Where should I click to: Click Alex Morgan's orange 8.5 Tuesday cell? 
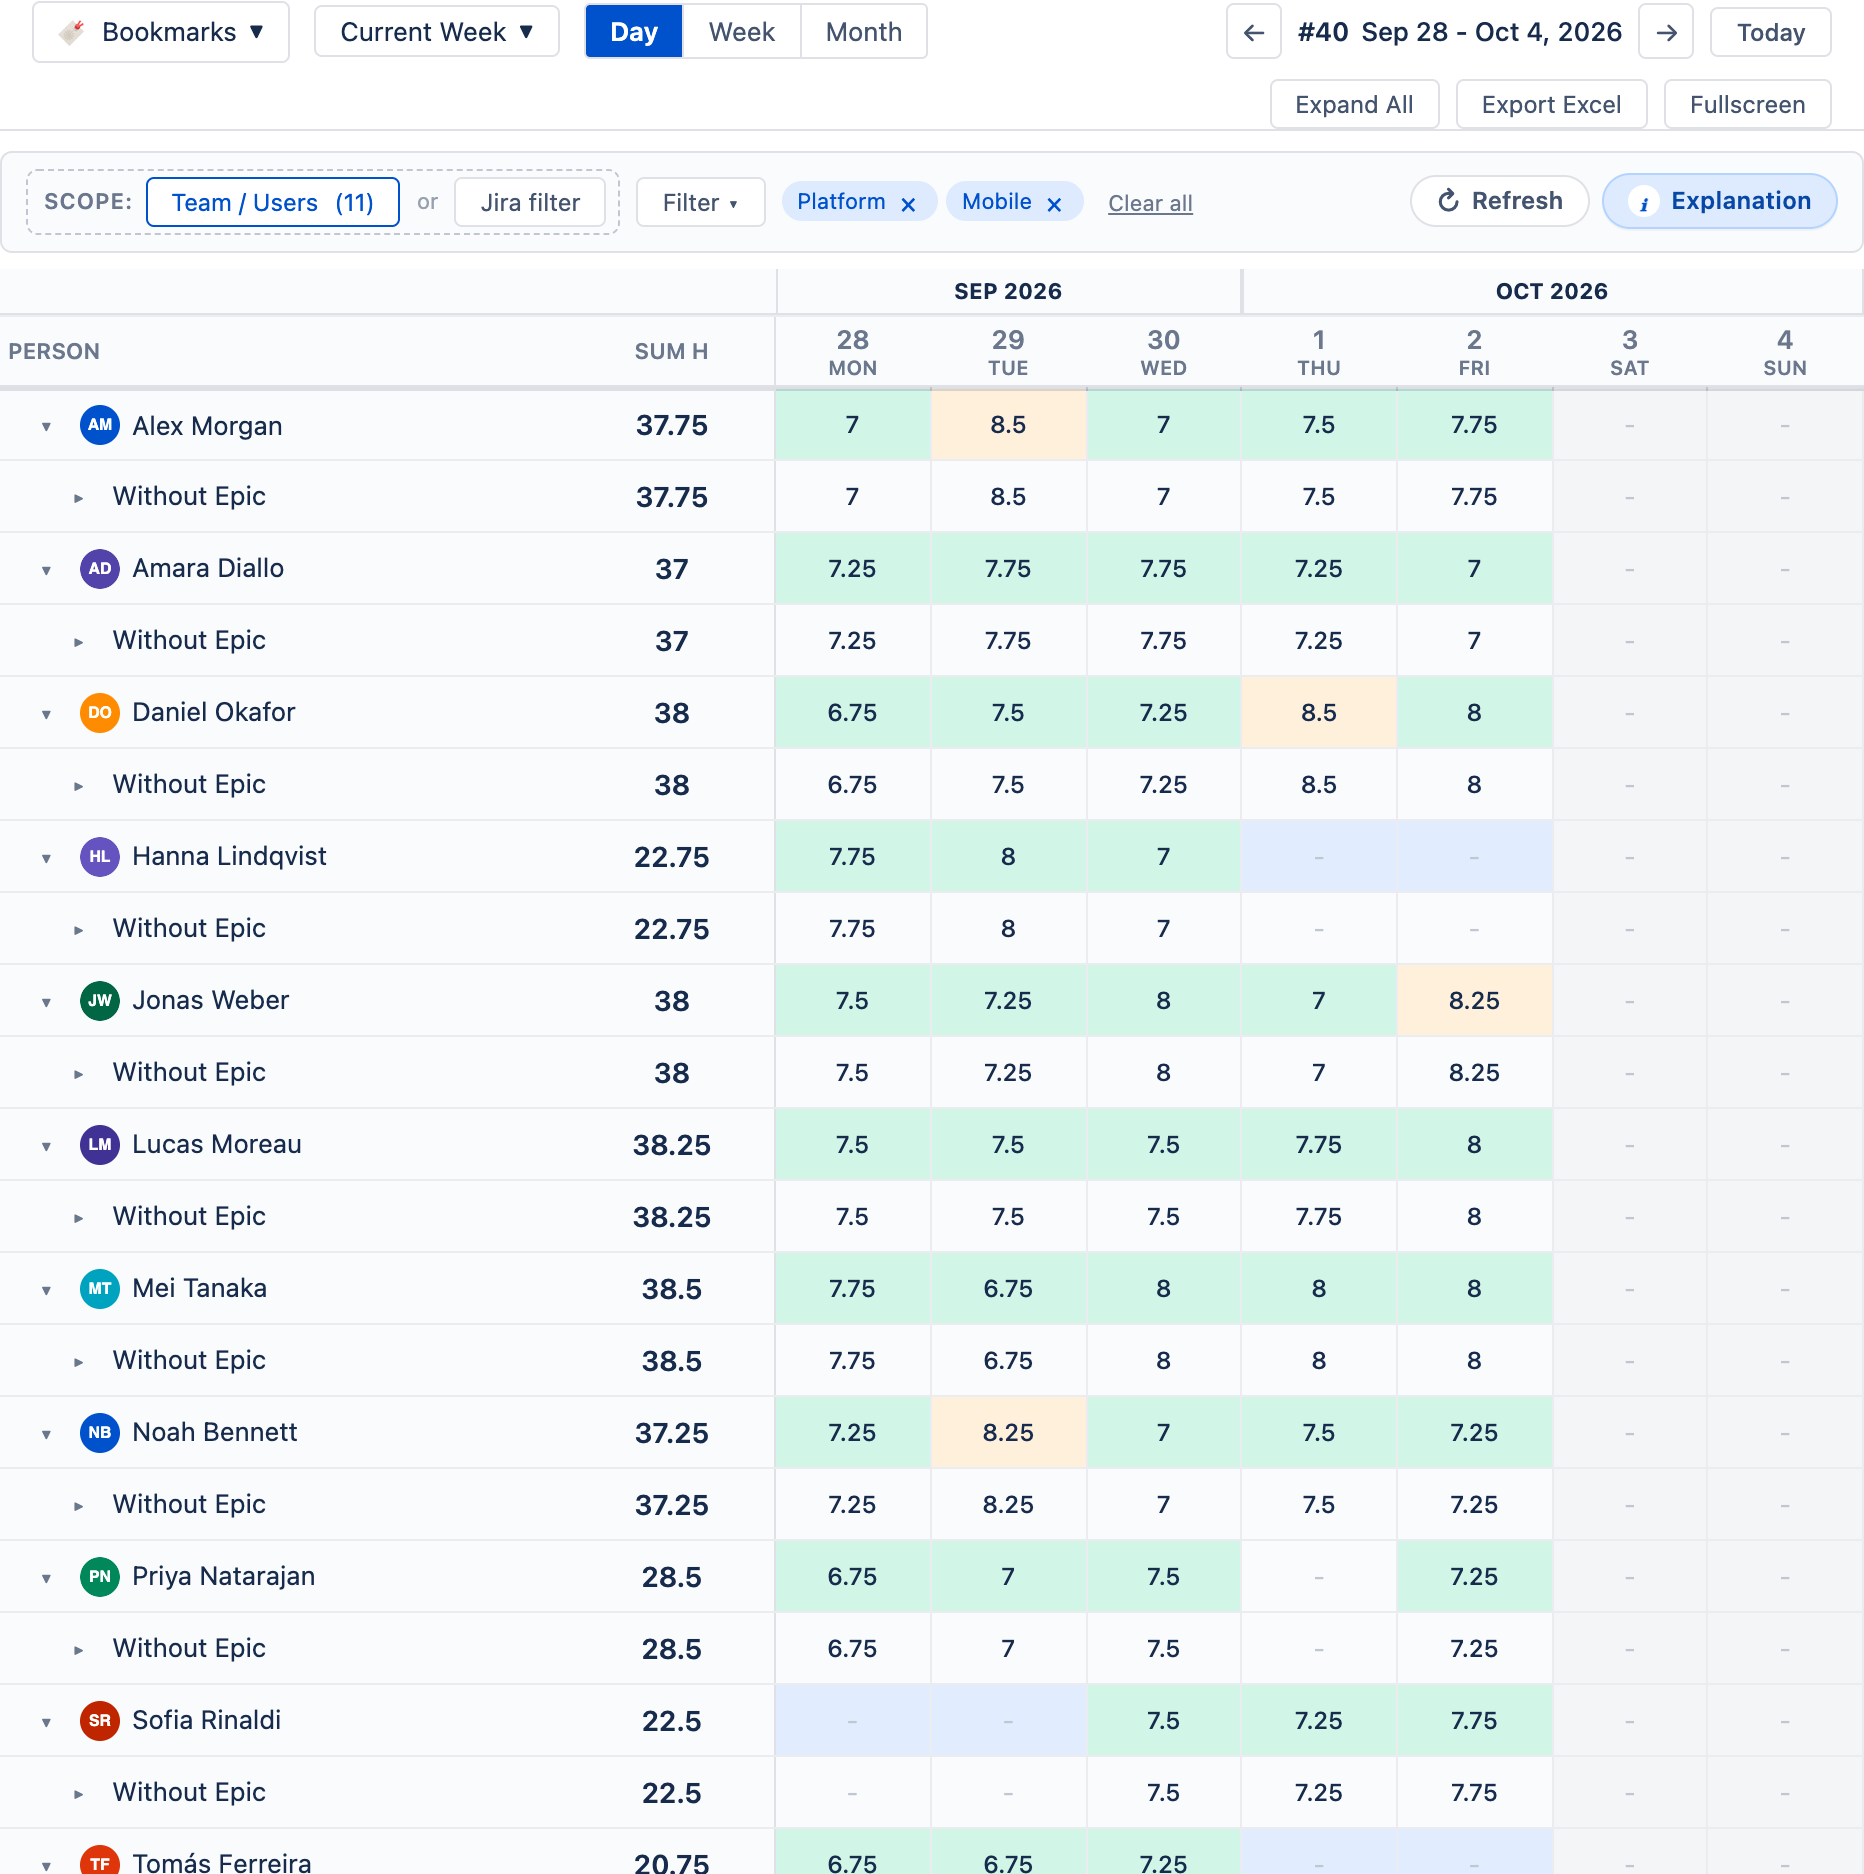click(1008, 425)
